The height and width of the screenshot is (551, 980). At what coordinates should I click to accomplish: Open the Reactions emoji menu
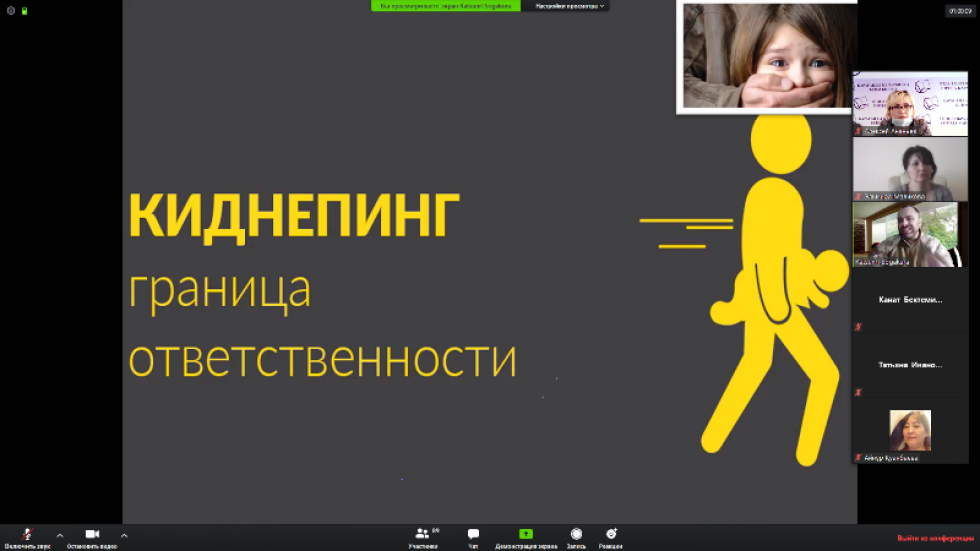(x=611, y=535)
